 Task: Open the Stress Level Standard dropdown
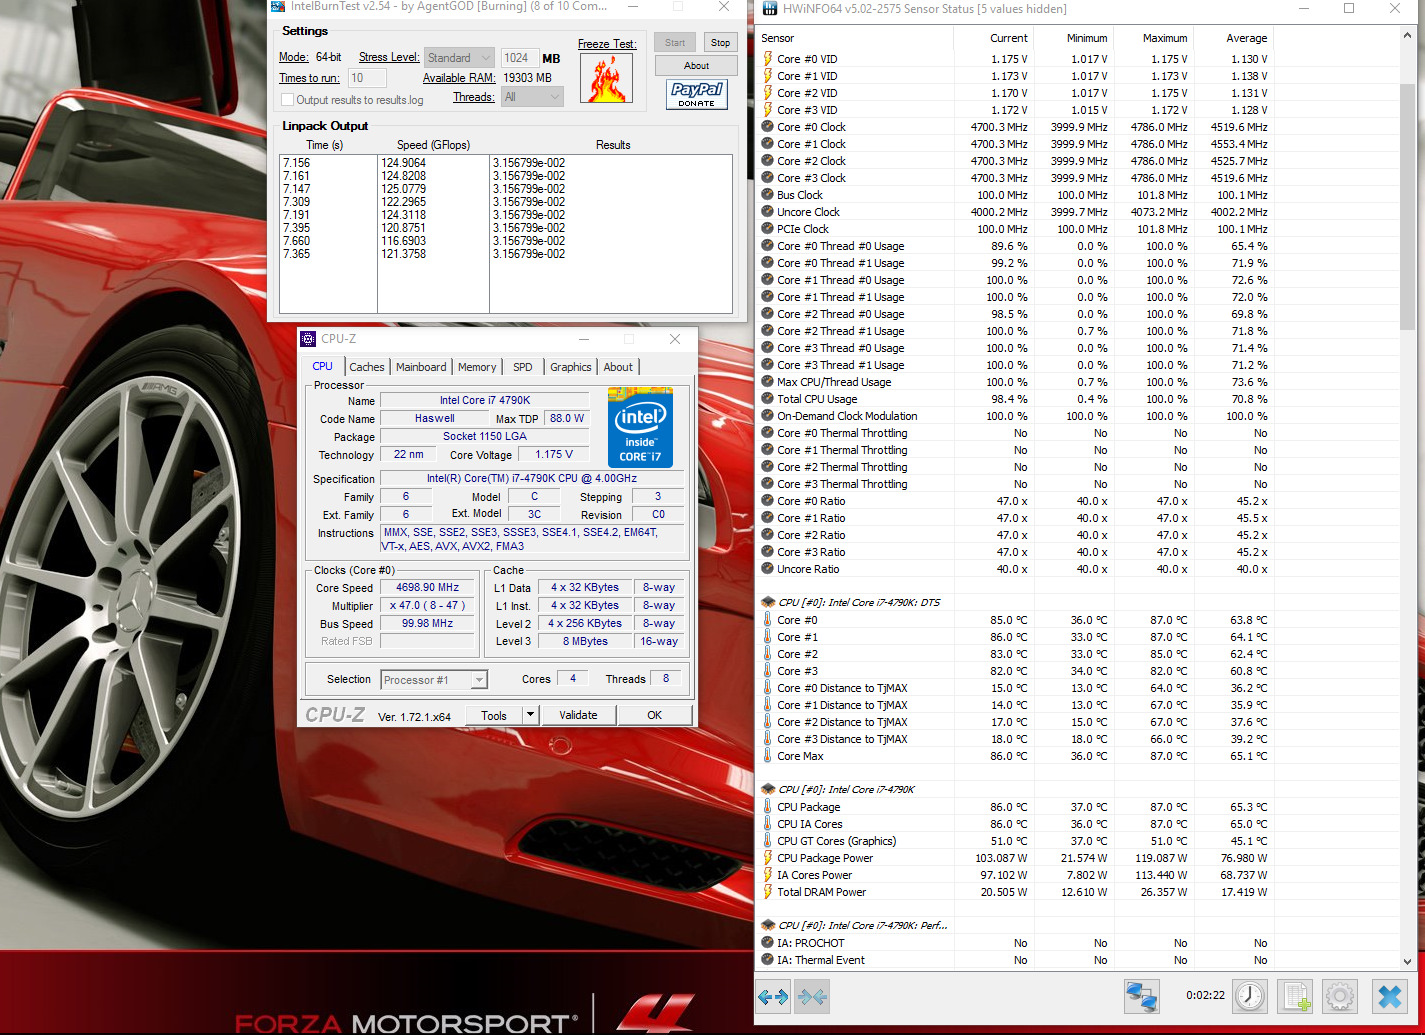pos(459,58)
